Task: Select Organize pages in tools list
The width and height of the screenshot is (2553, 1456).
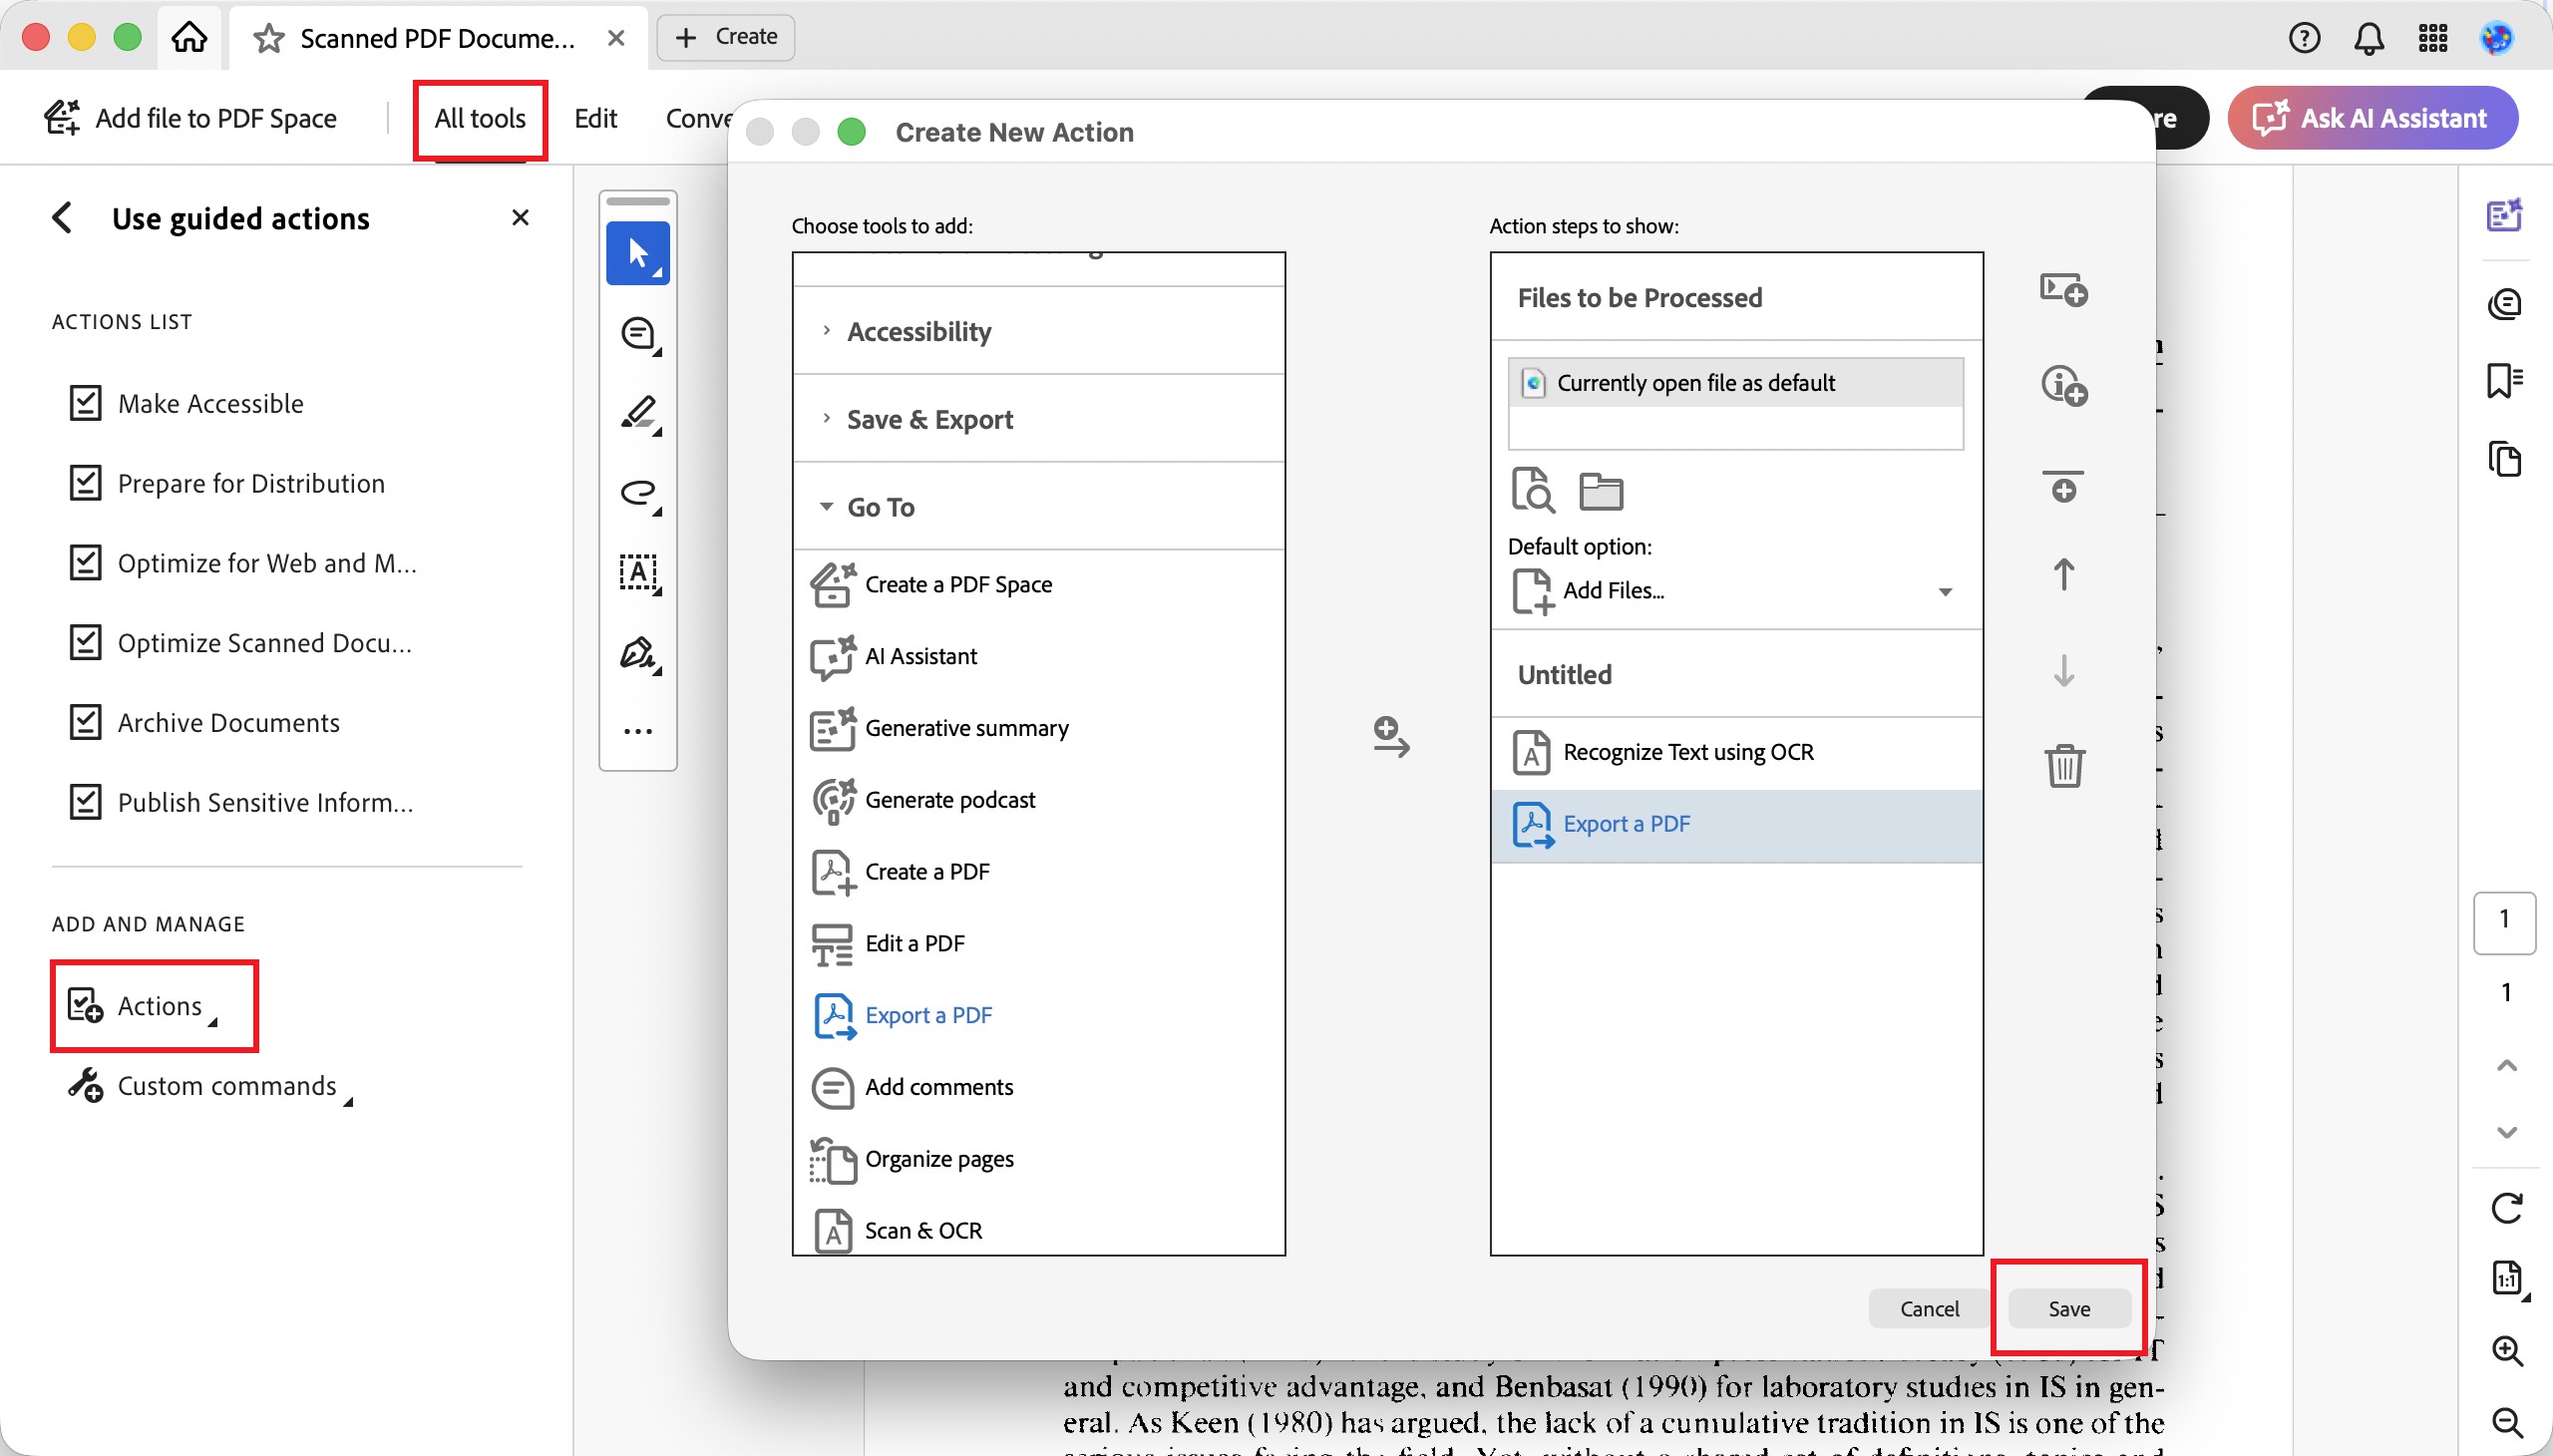Action: (x=1038, y=1159)
